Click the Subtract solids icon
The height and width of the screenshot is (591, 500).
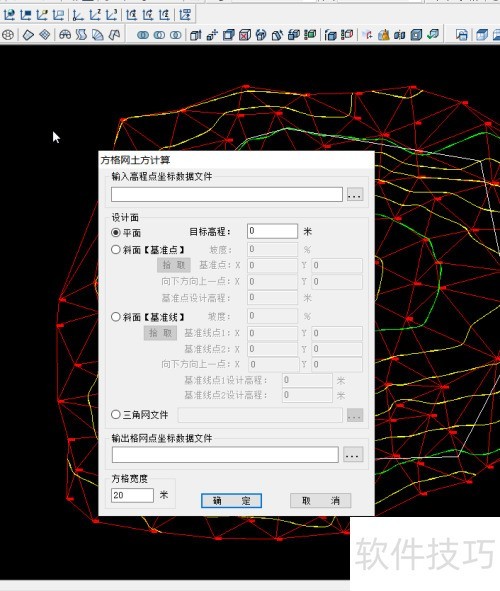click(159, 35)
